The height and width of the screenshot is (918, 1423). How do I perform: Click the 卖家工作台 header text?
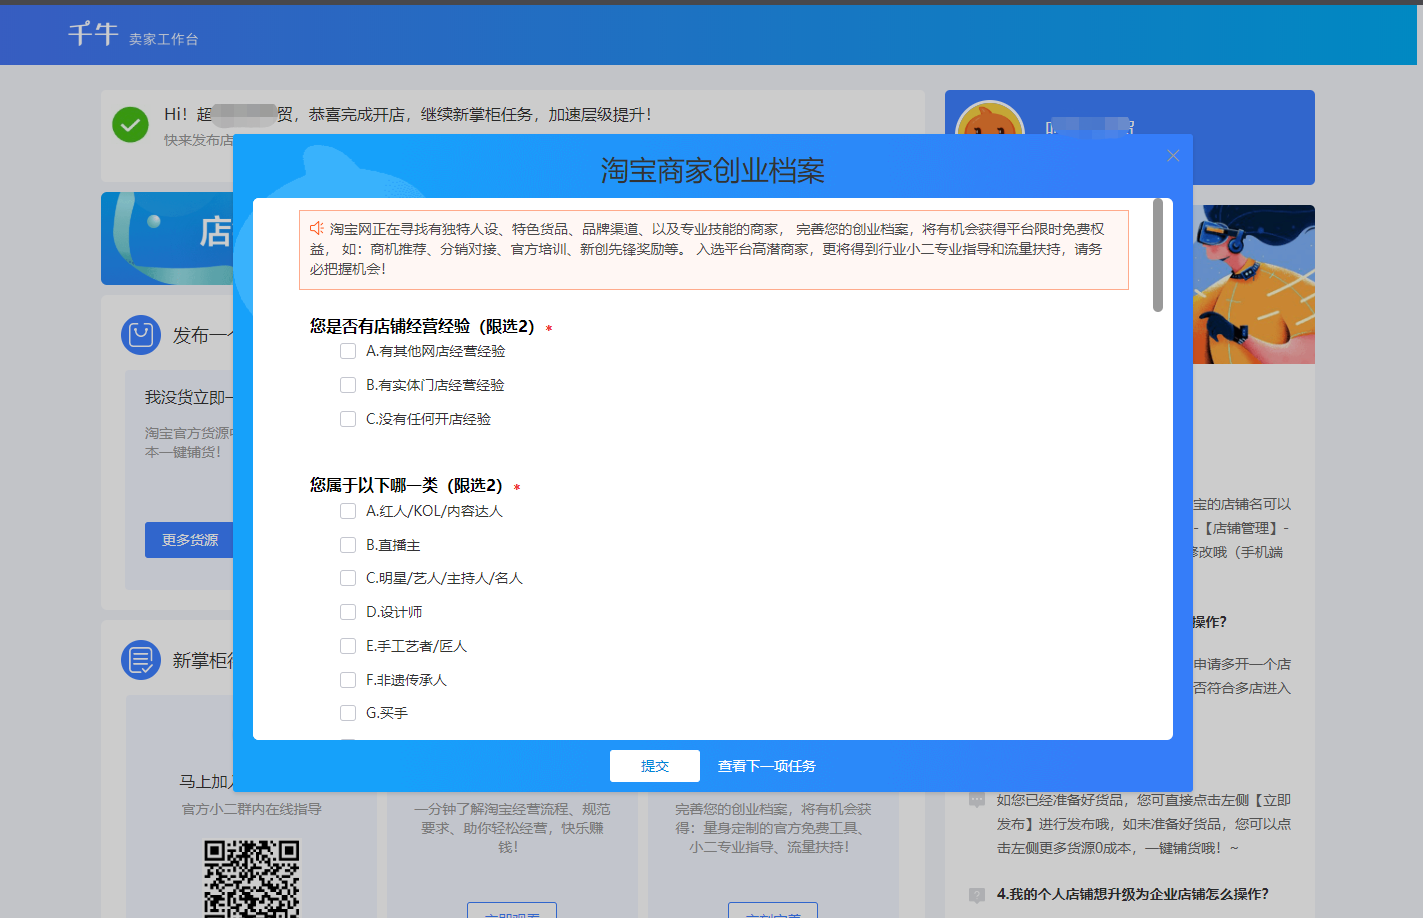[164, 39]
